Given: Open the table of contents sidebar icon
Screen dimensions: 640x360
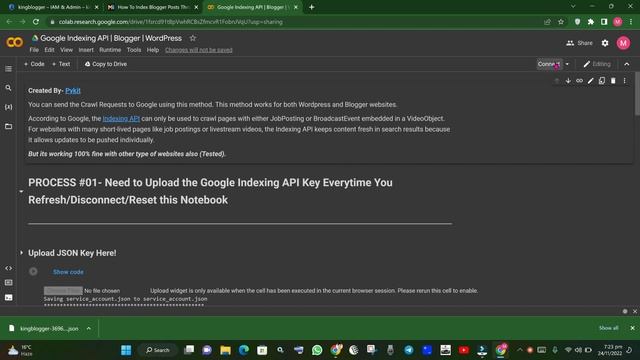Looking at the screenshot, I should click(x=8, y=69).
